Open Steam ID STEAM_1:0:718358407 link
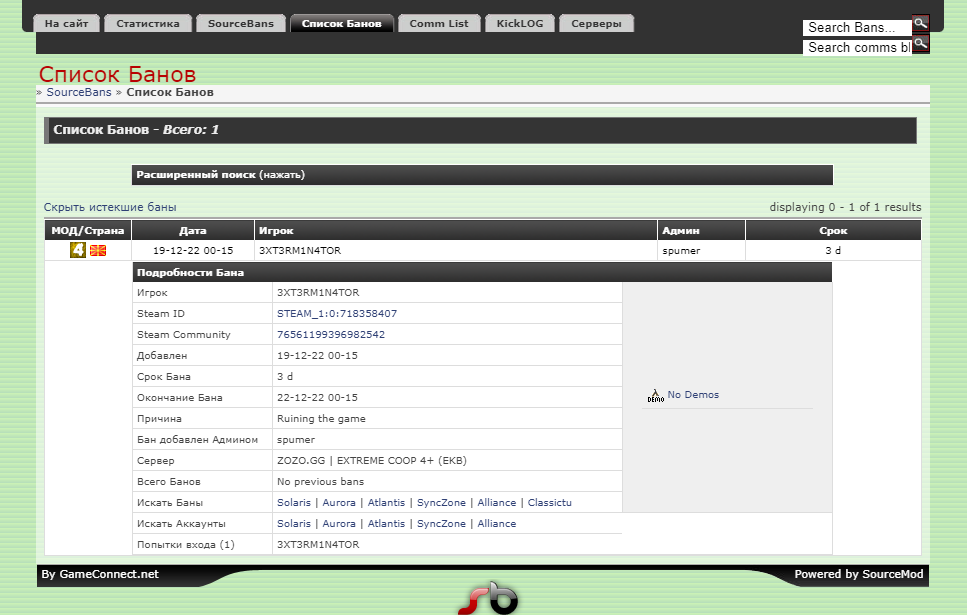This screenshot has width=967, height=615. coord(337,313)
